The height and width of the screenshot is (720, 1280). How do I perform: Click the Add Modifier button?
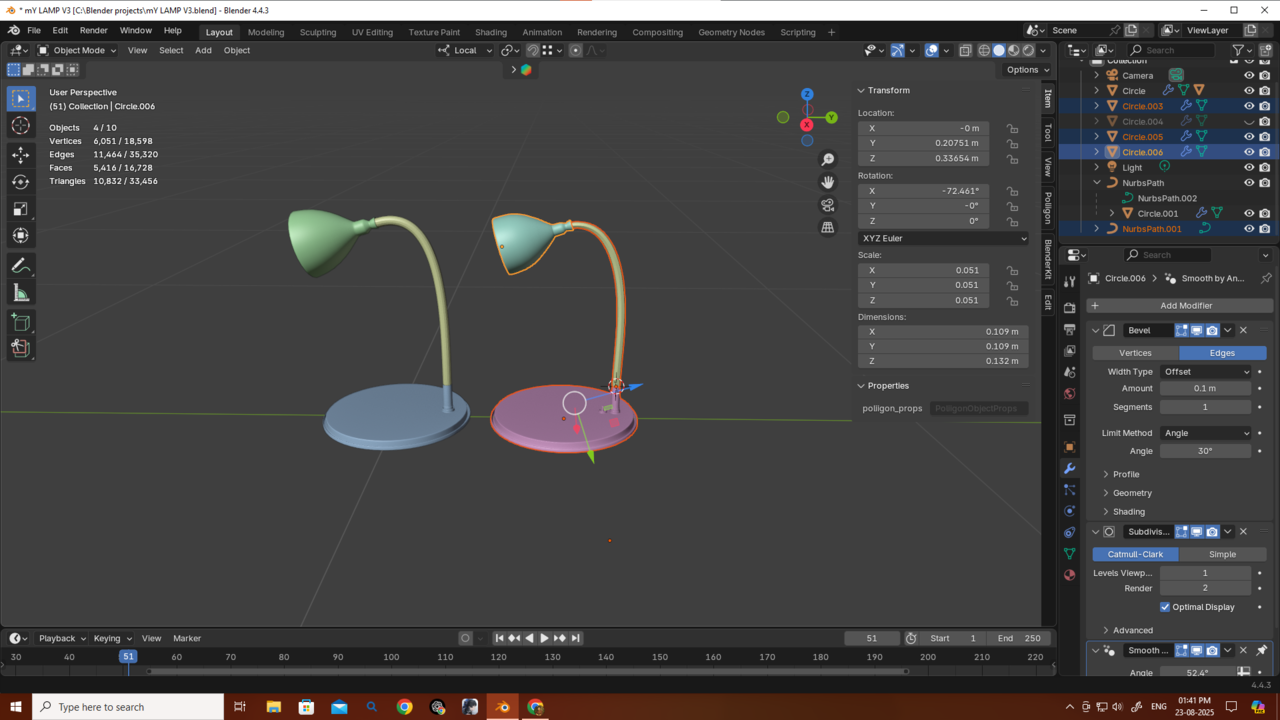[x=1186, y=306]
